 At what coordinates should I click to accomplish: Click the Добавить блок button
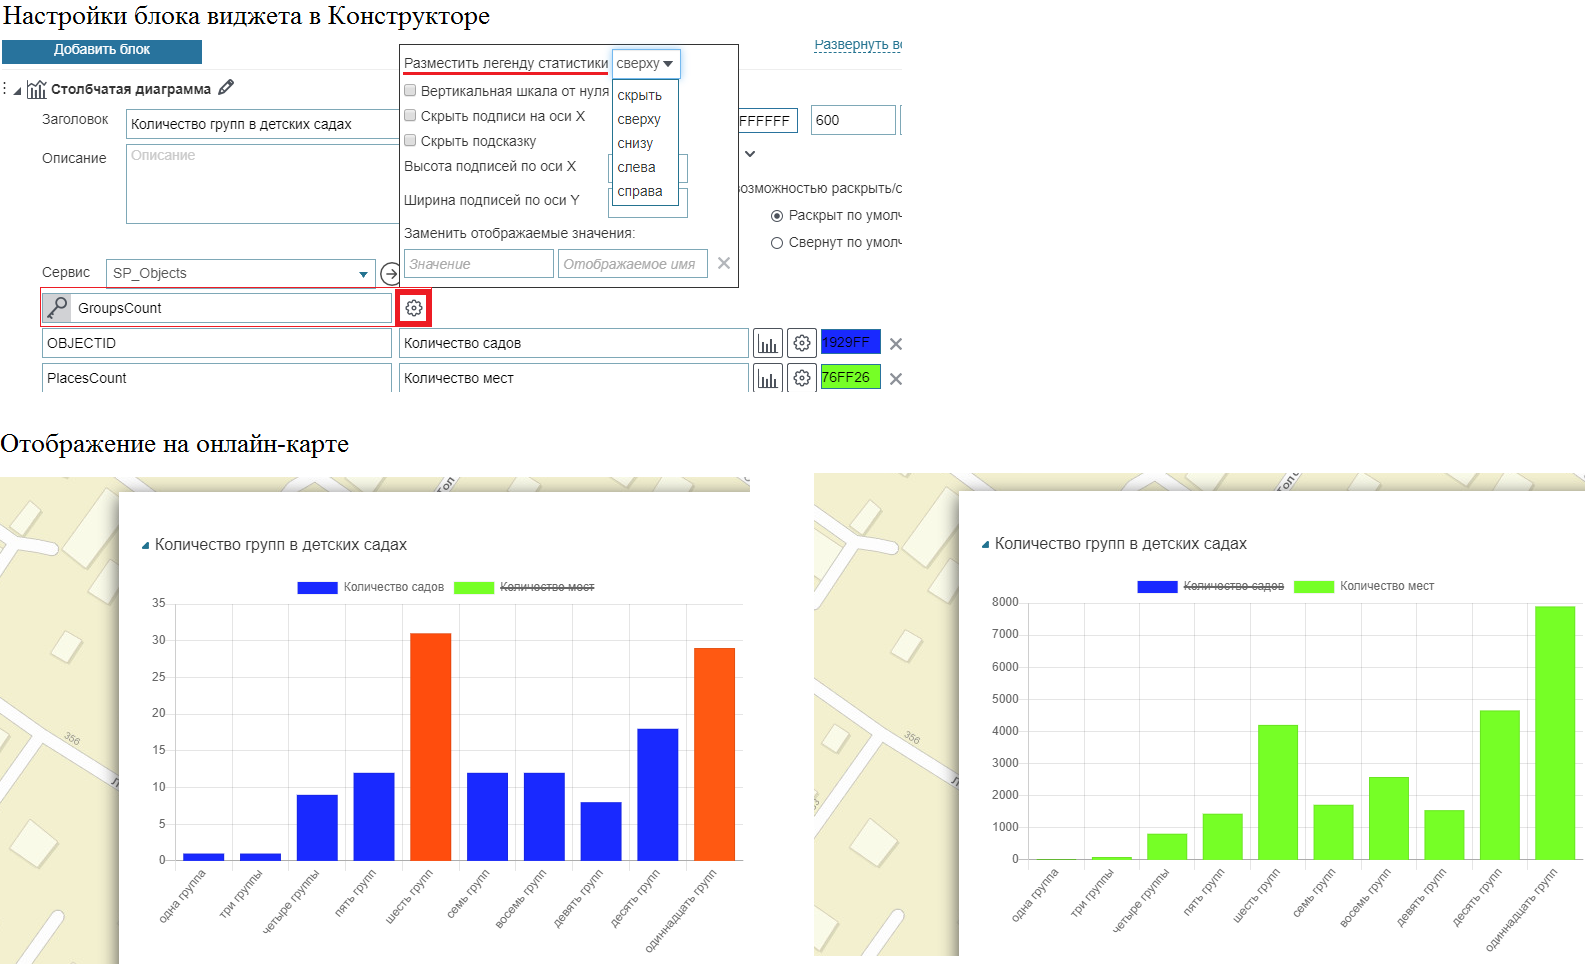click(102, 50)
